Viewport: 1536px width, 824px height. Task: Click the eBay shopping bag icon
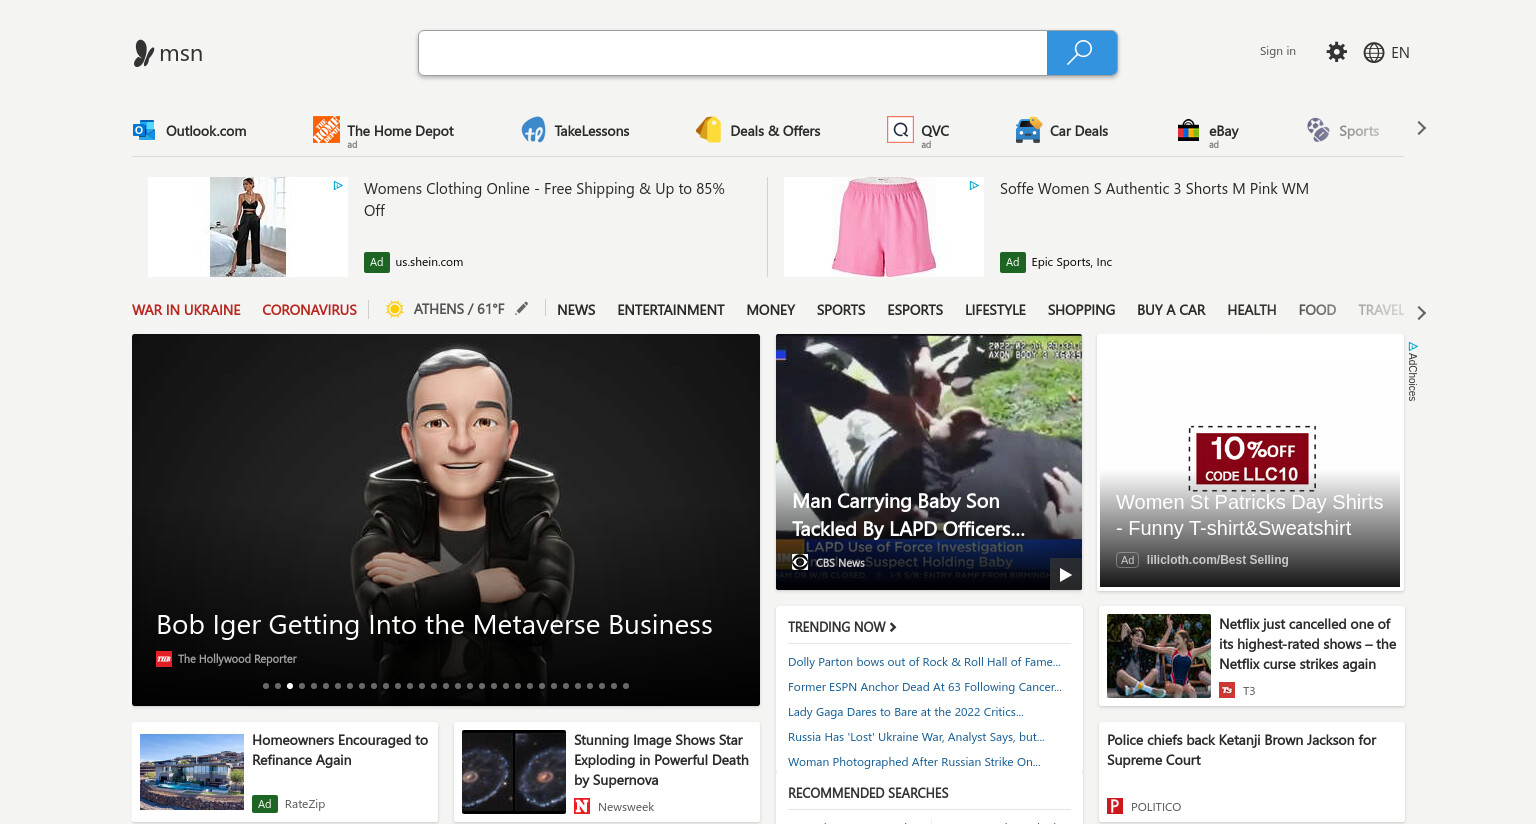click(x=1188, y=130)
